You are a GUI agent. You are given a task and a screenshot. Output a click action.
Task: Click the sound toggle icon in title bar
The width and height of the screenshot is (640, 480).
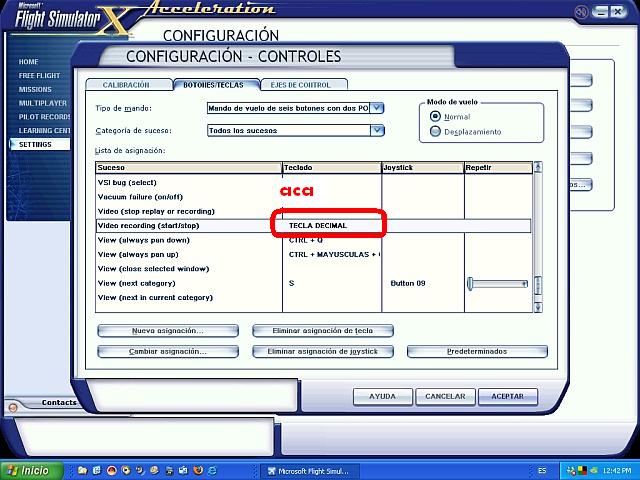click(581, 12)
